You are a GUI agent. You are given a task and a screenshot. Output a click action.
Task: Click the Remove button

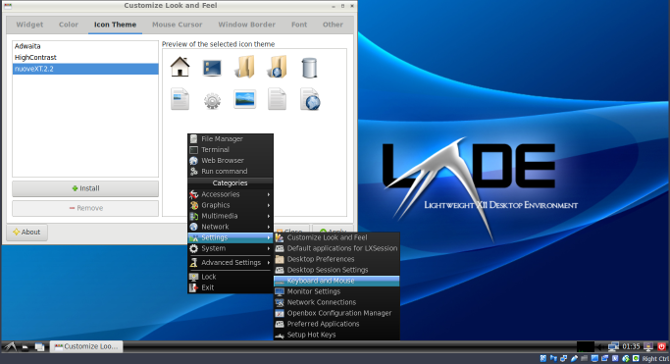[x=85, y=208]
